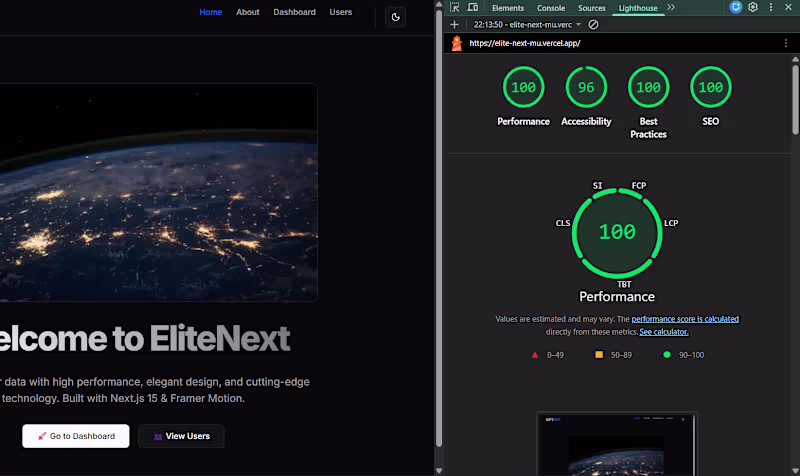Switch to the Elements tab
Screen dimensions: 800x476
[508, 8]
